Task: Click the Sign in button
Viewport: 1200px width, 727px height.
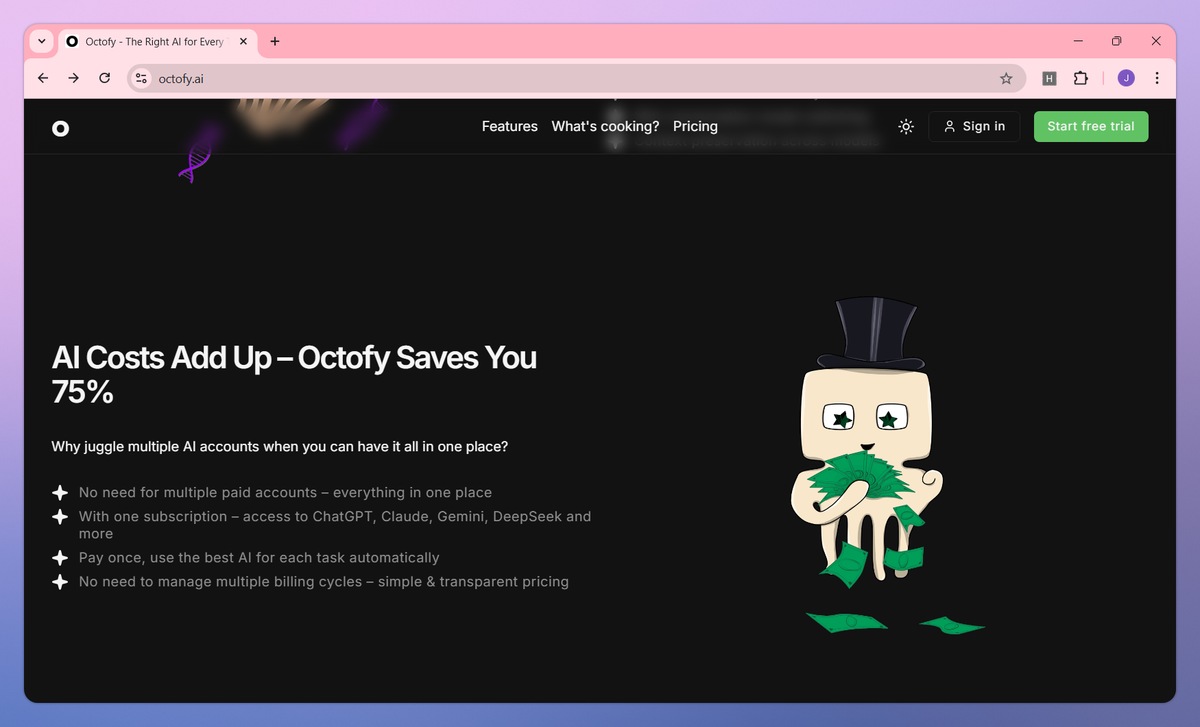Action: (974, 127)
